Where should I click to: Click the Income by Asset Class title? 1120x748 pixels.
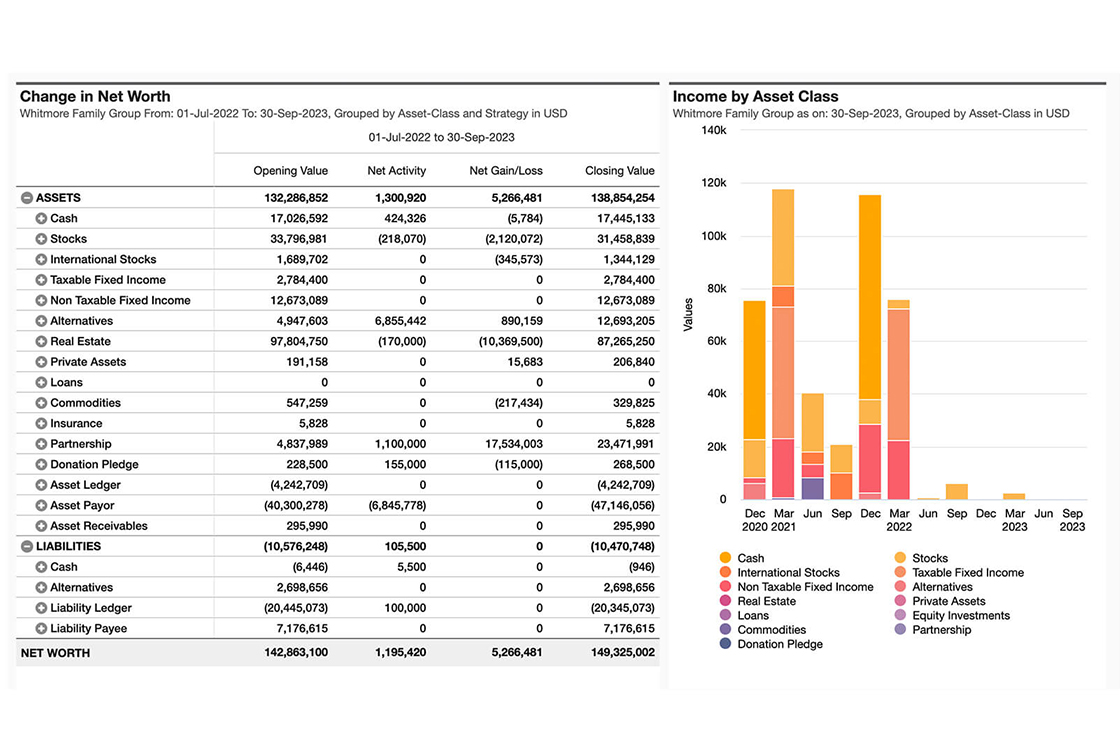(755, 97)
